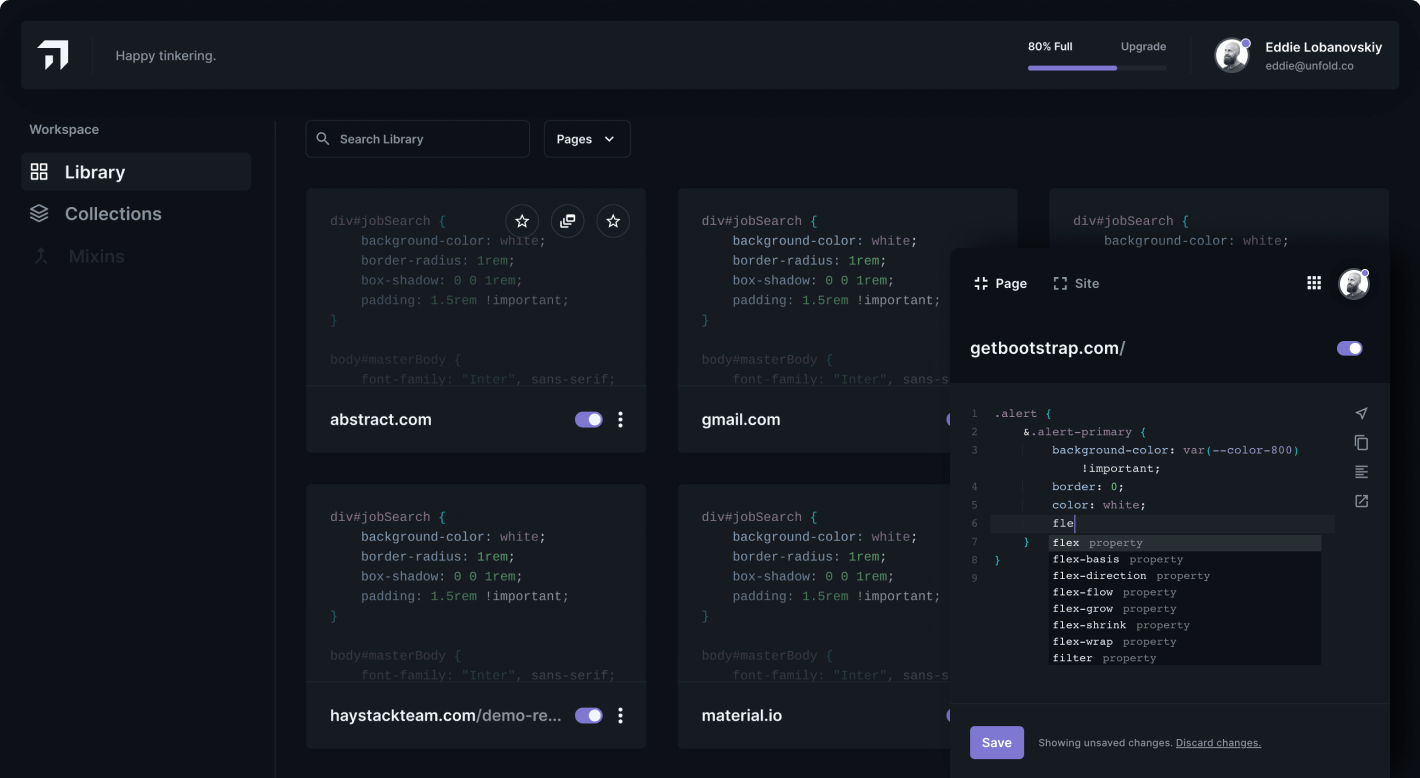Click the apps grid icon in the popup header
This screenshot has height=778, width=1420.
click(x=1313, y=283)
